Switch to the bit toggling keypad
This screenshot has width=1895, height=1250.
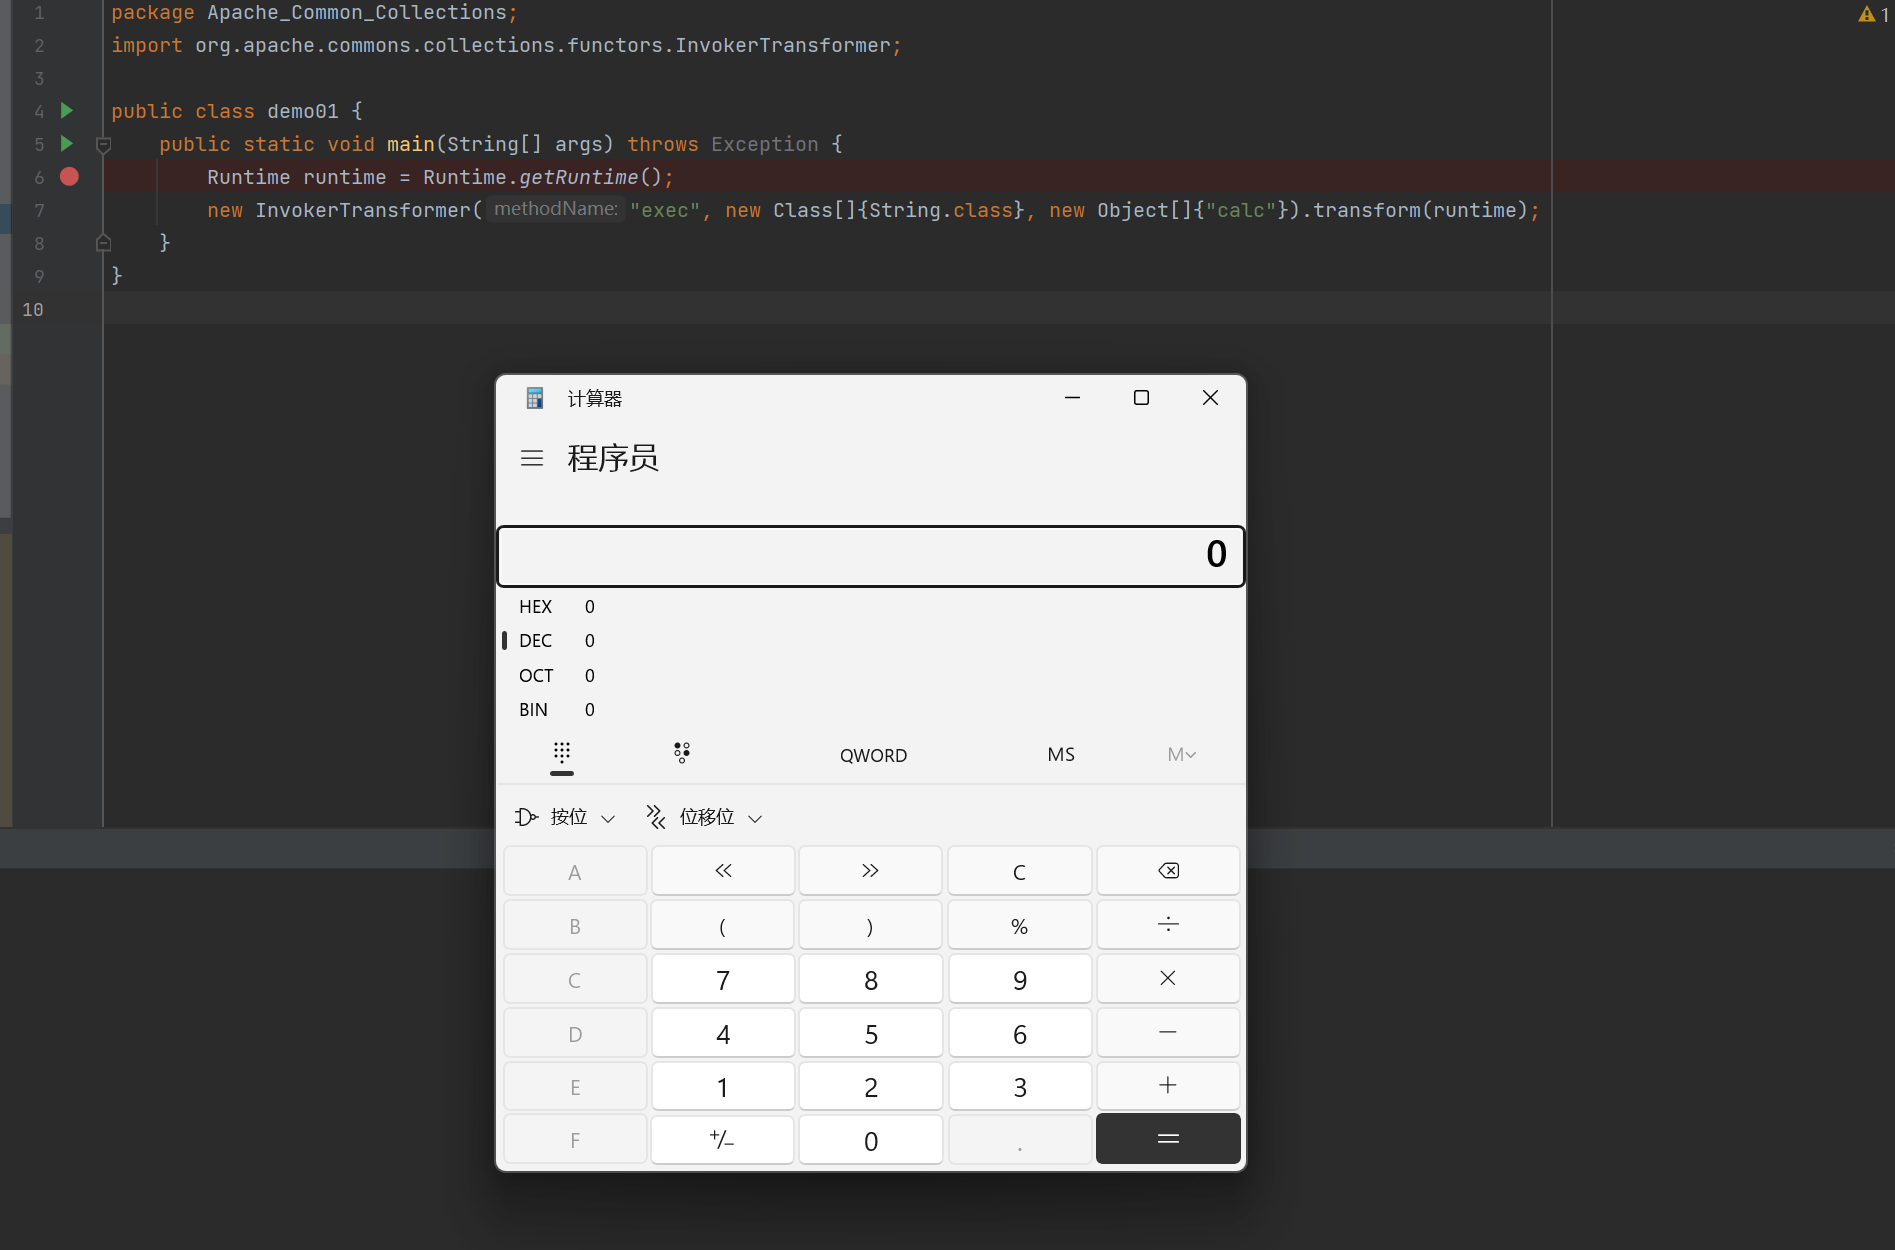(x=682, y=753)
